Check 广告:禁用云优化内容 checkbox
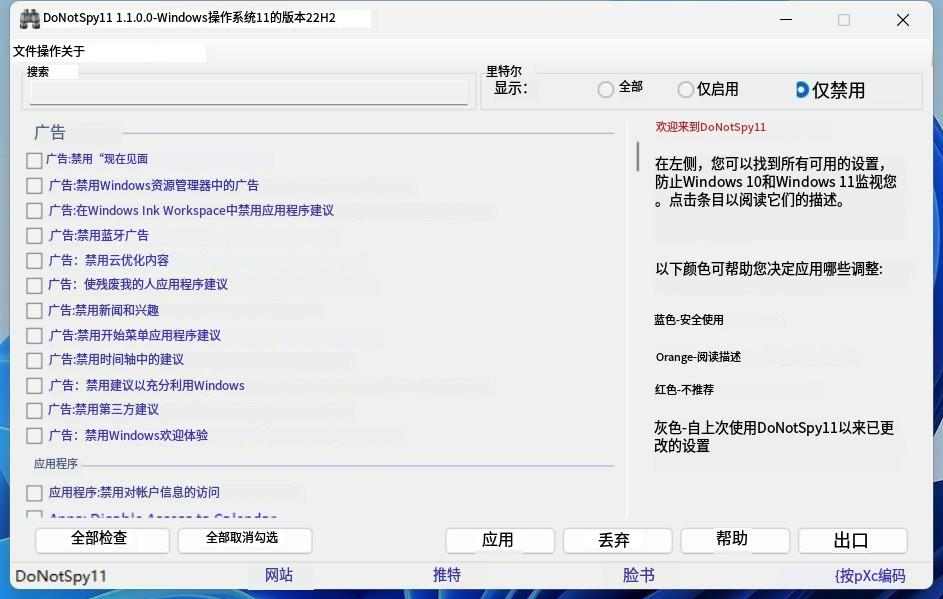The width and height of the screenshot is (943, 599). pyautogui.click(x=34, y=260)
